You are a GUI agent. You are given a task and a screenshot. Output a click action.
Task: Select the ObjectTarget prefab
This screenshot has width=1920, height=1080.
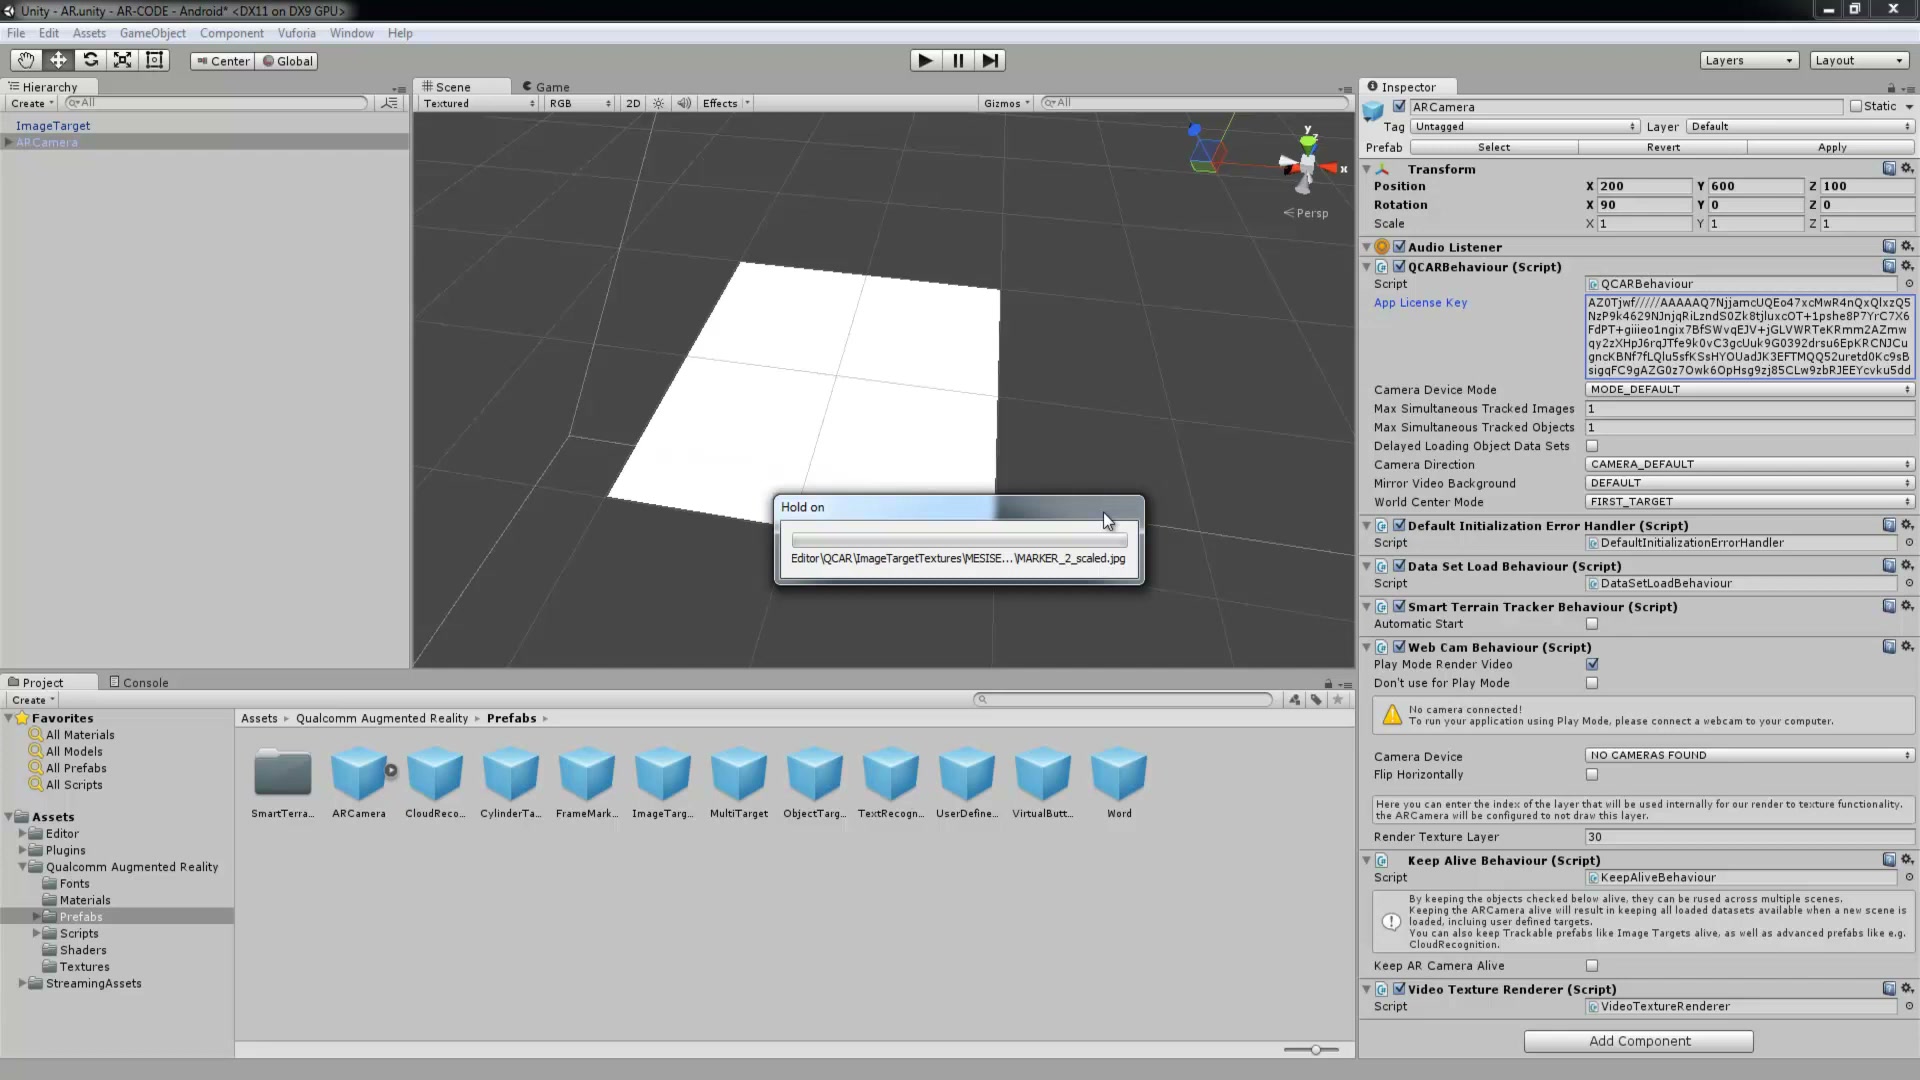pos(815,783)
